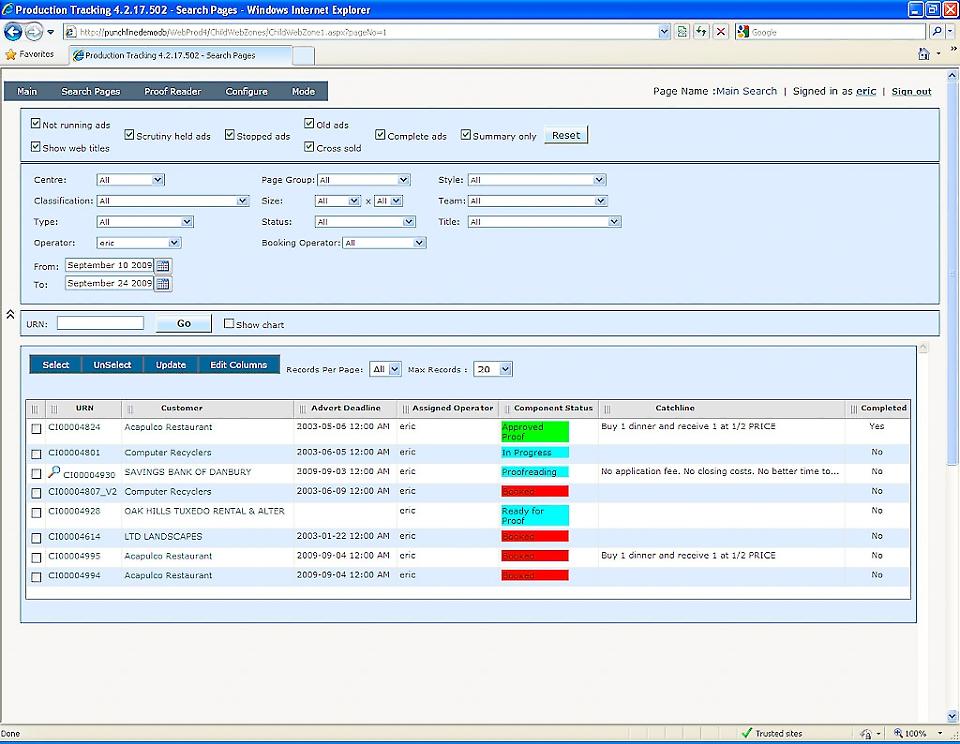Click the browser Back arrow button

tap(13, 31)
